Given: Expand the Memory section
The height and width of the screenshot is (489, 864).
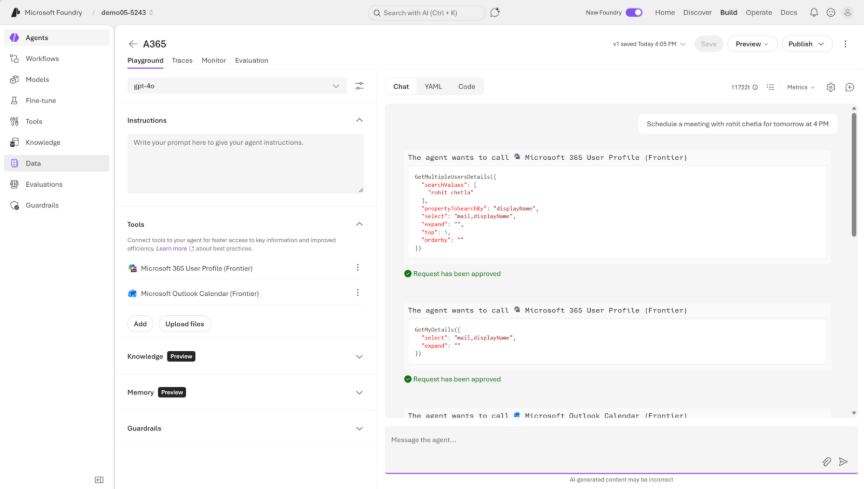Looking at the screenshot, I should (359, 393).
